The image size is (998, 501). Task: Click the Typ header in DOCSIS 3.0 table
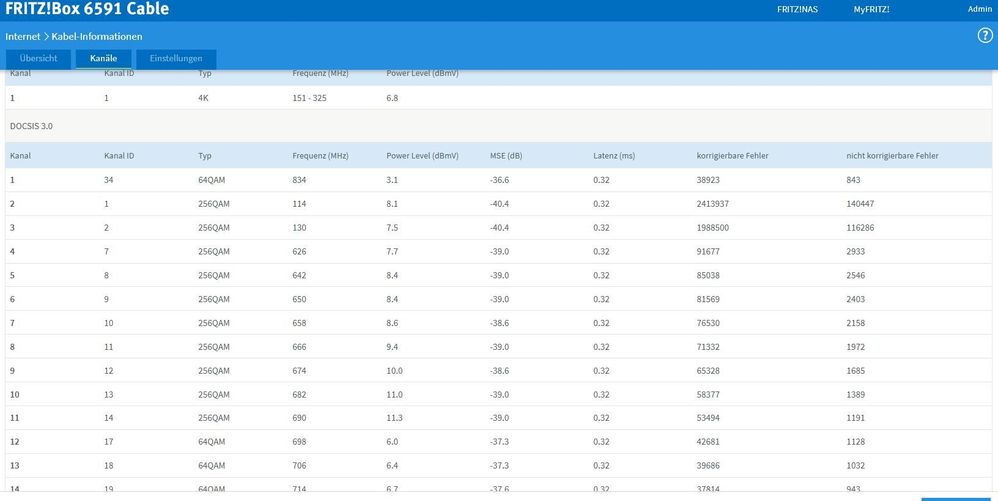204,155
